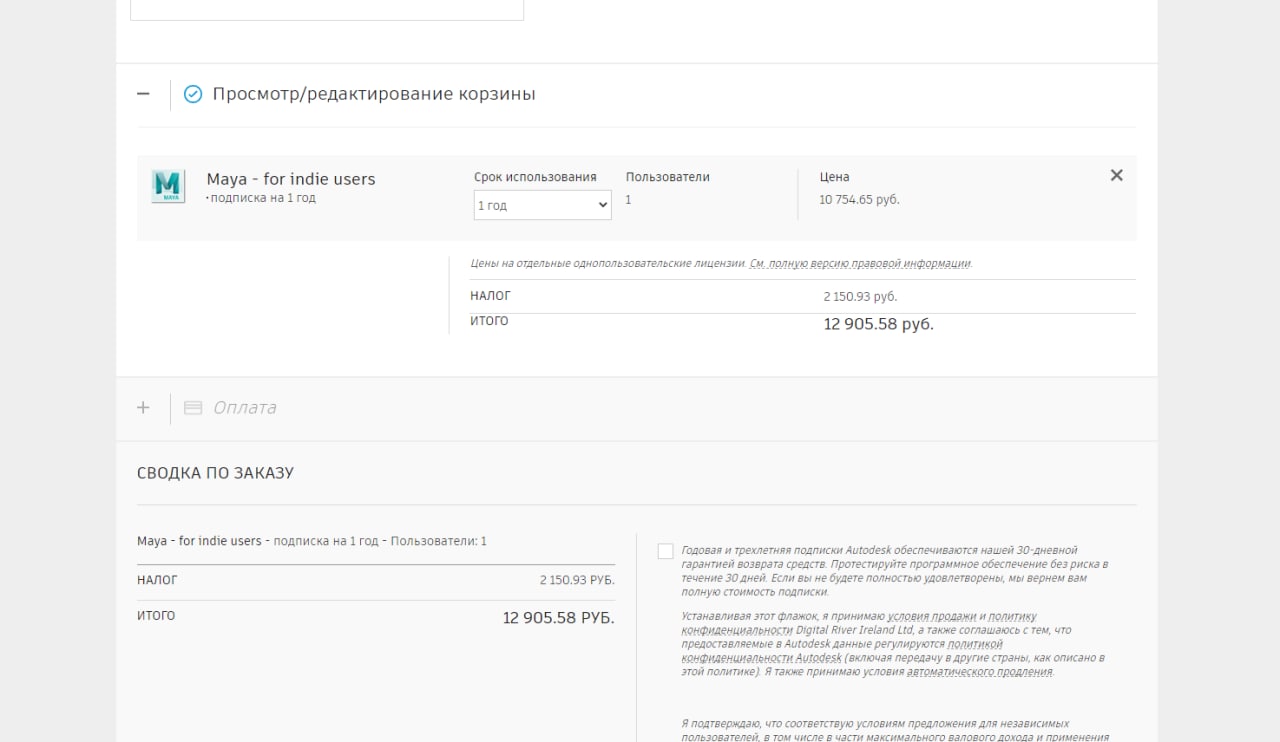
Task: Click the checkmark icon next to Просмотр/редактирование корзины
Action: pyautogui.click(x=193, y=94)
